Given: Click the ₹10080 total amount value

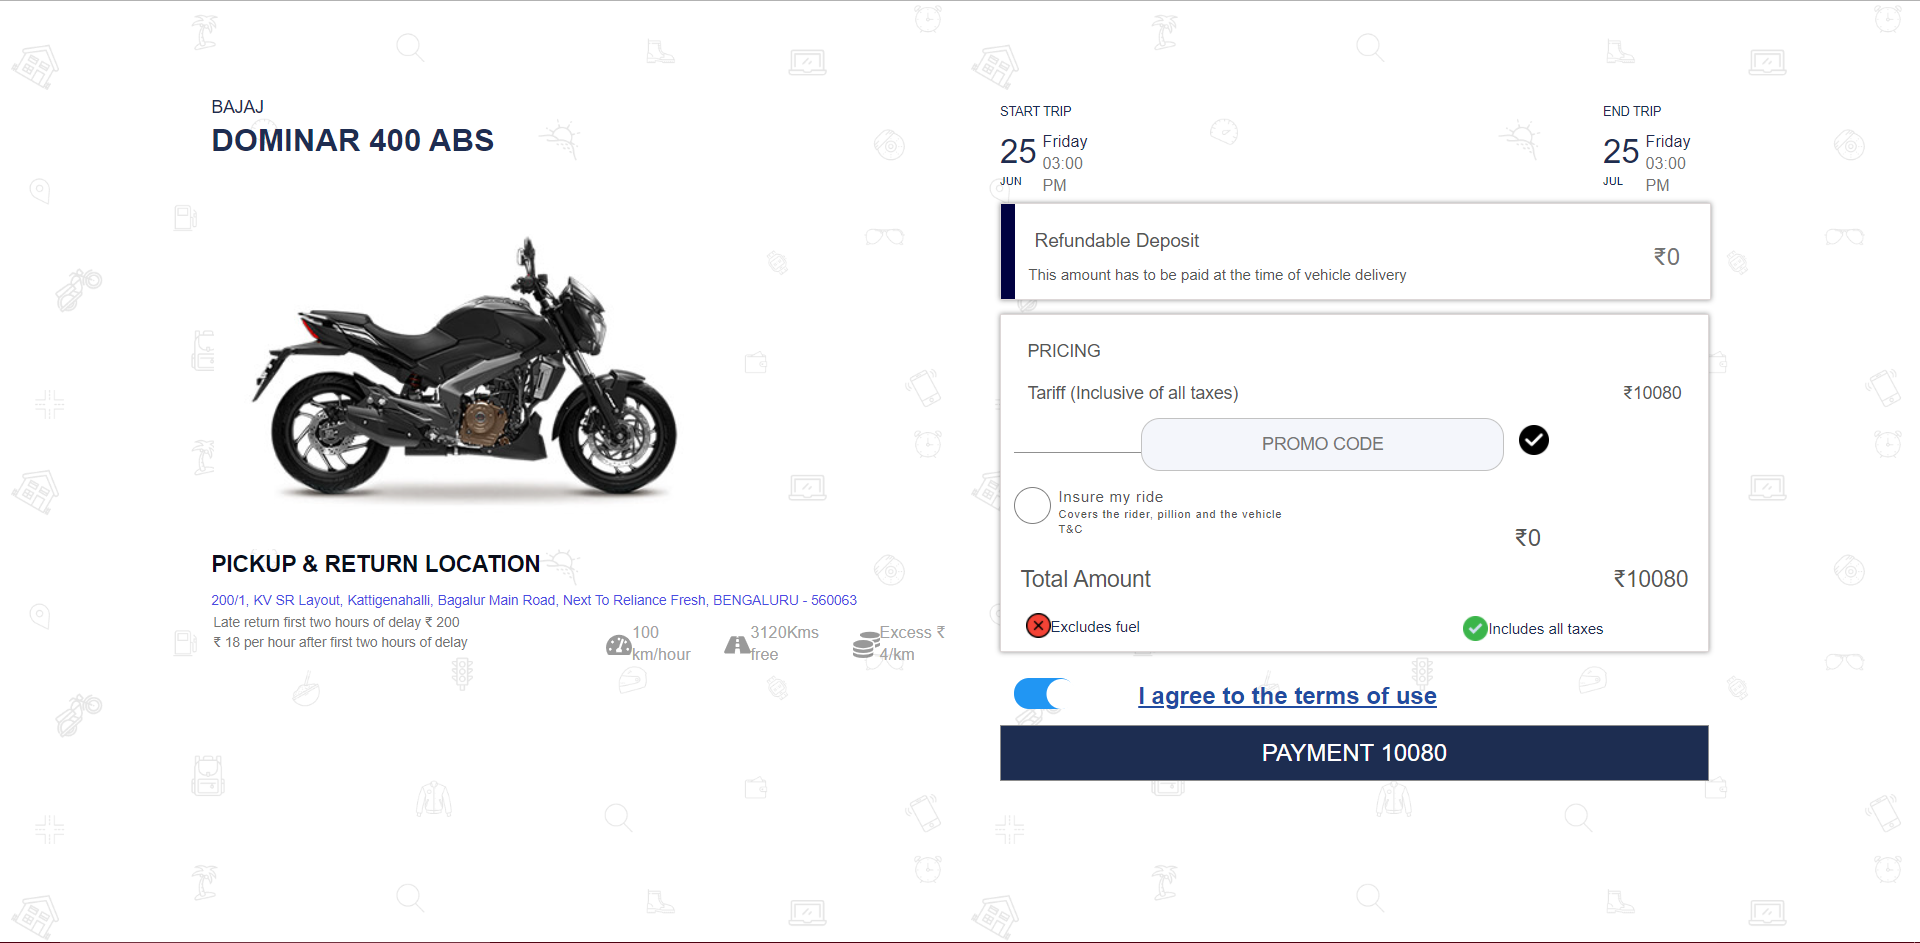Looking at the screenshot, I should 1650,579.
